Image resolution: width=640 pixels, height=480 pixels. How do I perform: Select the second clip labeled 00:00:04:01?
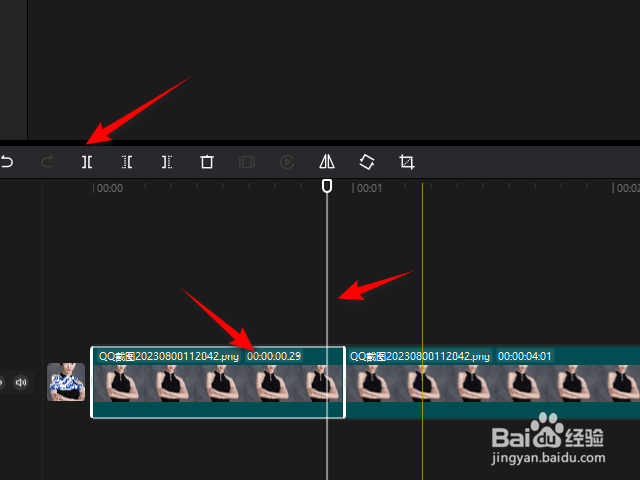click(x=493, y=382)
